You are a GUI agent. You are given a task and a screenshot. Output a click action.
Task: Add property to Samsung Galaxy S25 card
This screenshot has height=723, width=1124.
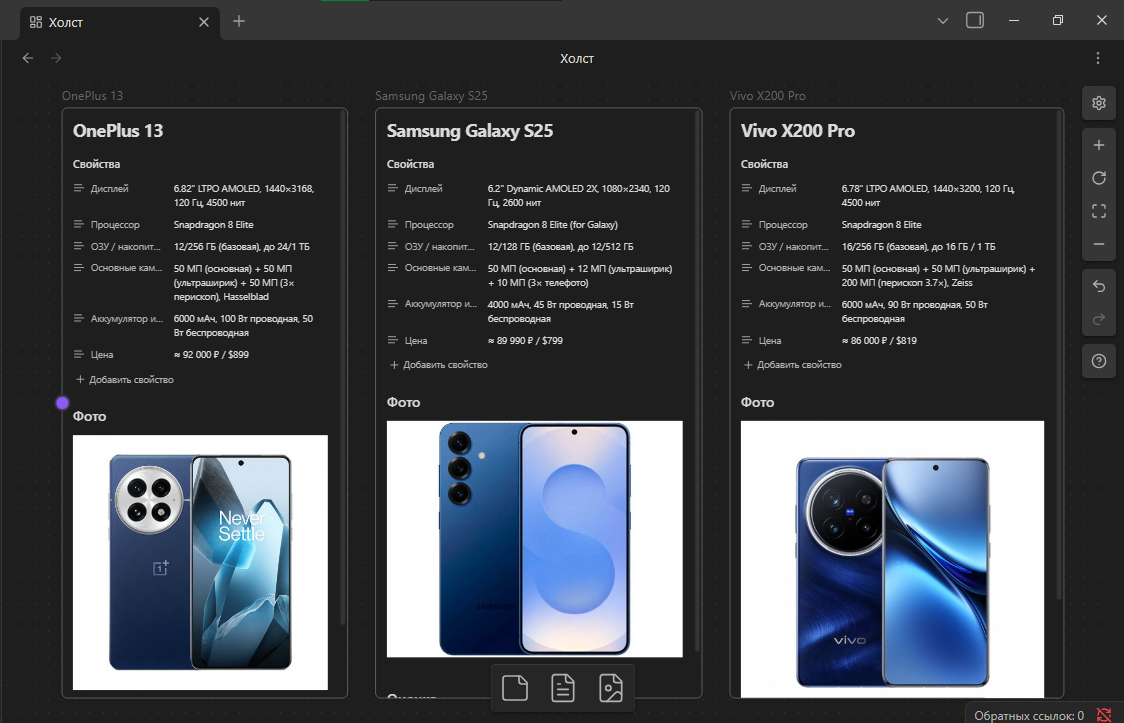[x=439, y=365]
